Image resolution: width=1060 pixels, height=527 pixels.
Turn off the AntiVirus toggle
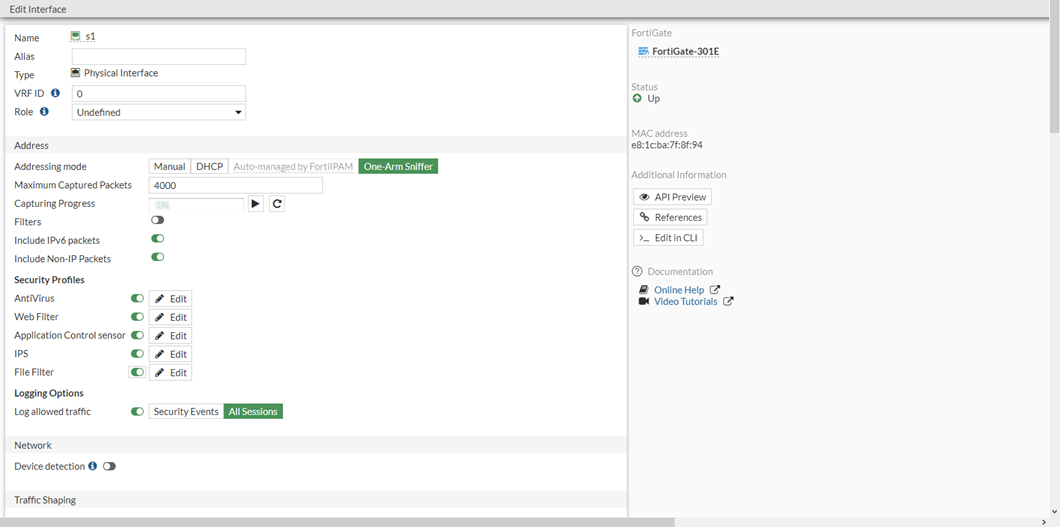pyautogui.click(x=137, y=298)
